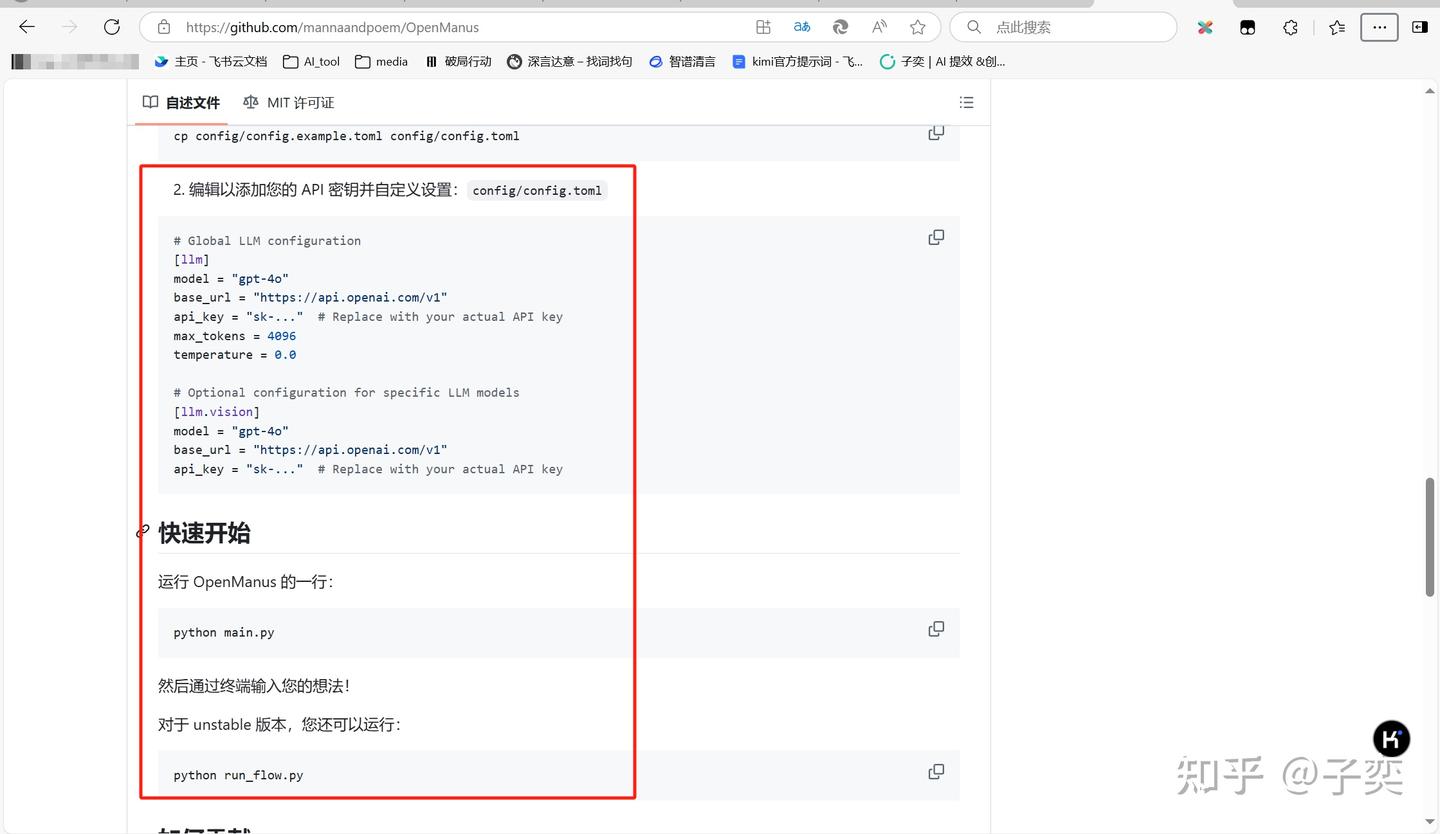This screenshot has height=834, width=1440.
Task: Open the Copilot icon in the toolbar
Action: [x=840, y=27]
